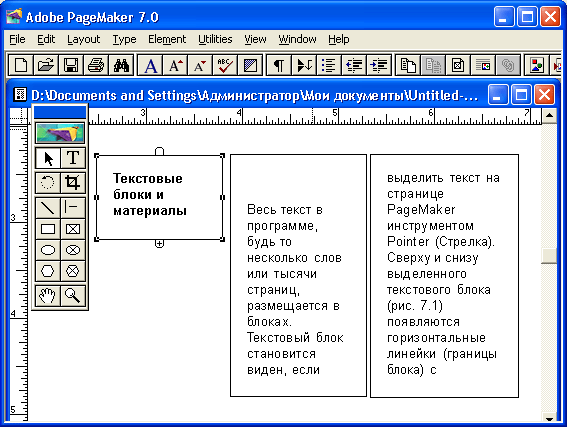Activate the Hand grabber tool
The image size is (567, 427).
click(48, 296)
